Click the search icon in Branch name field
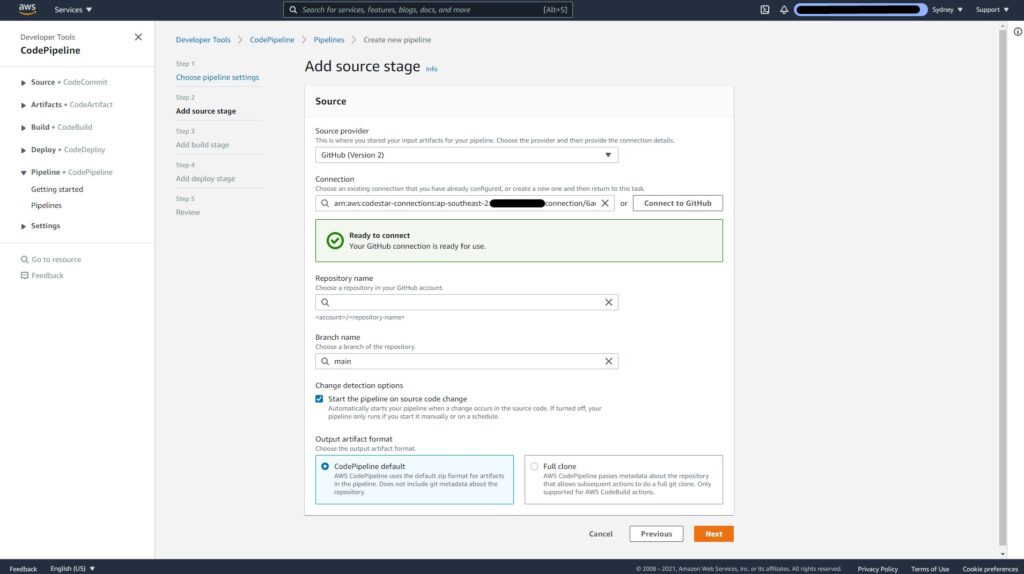 [325, 361]
